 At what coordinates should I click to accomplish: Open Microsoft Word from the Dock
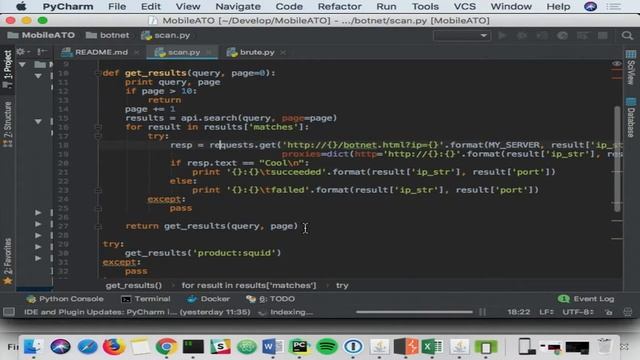(x=273, y=347)
